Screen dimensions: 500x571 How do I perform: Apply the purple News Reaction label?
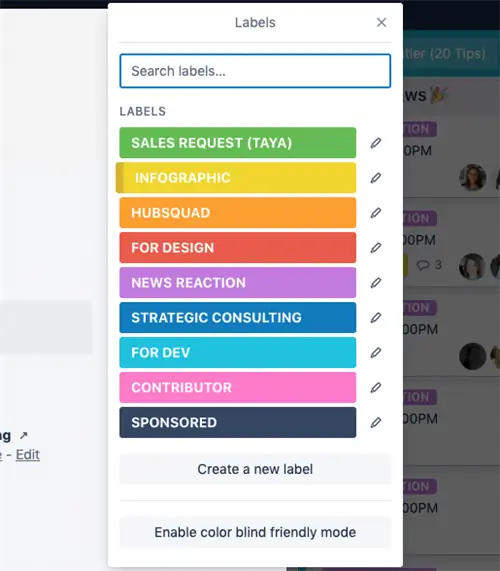click(238, 283)
